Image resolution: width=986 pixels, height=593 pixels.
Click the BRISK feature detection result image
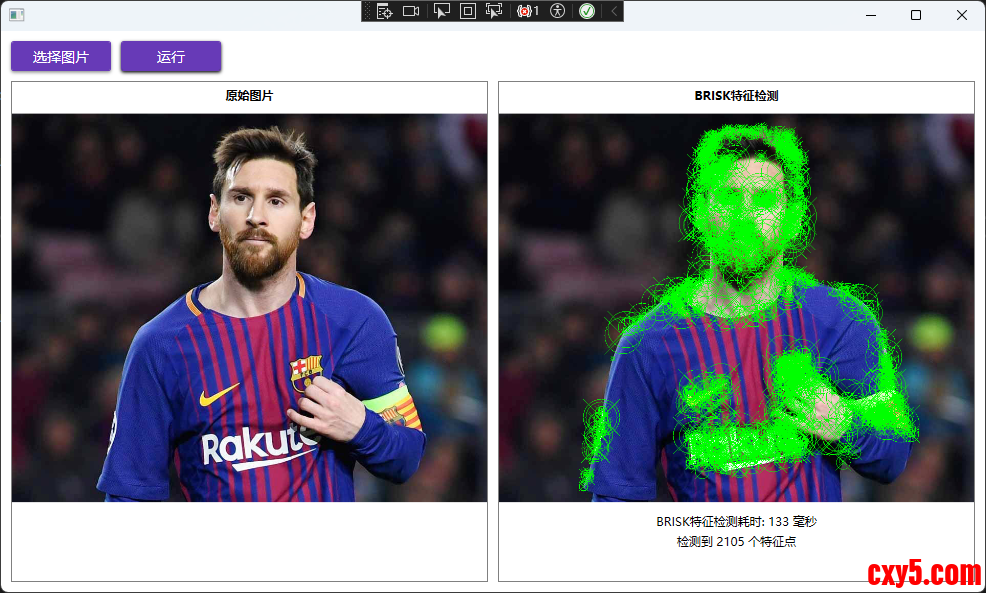tap(736, 308)
